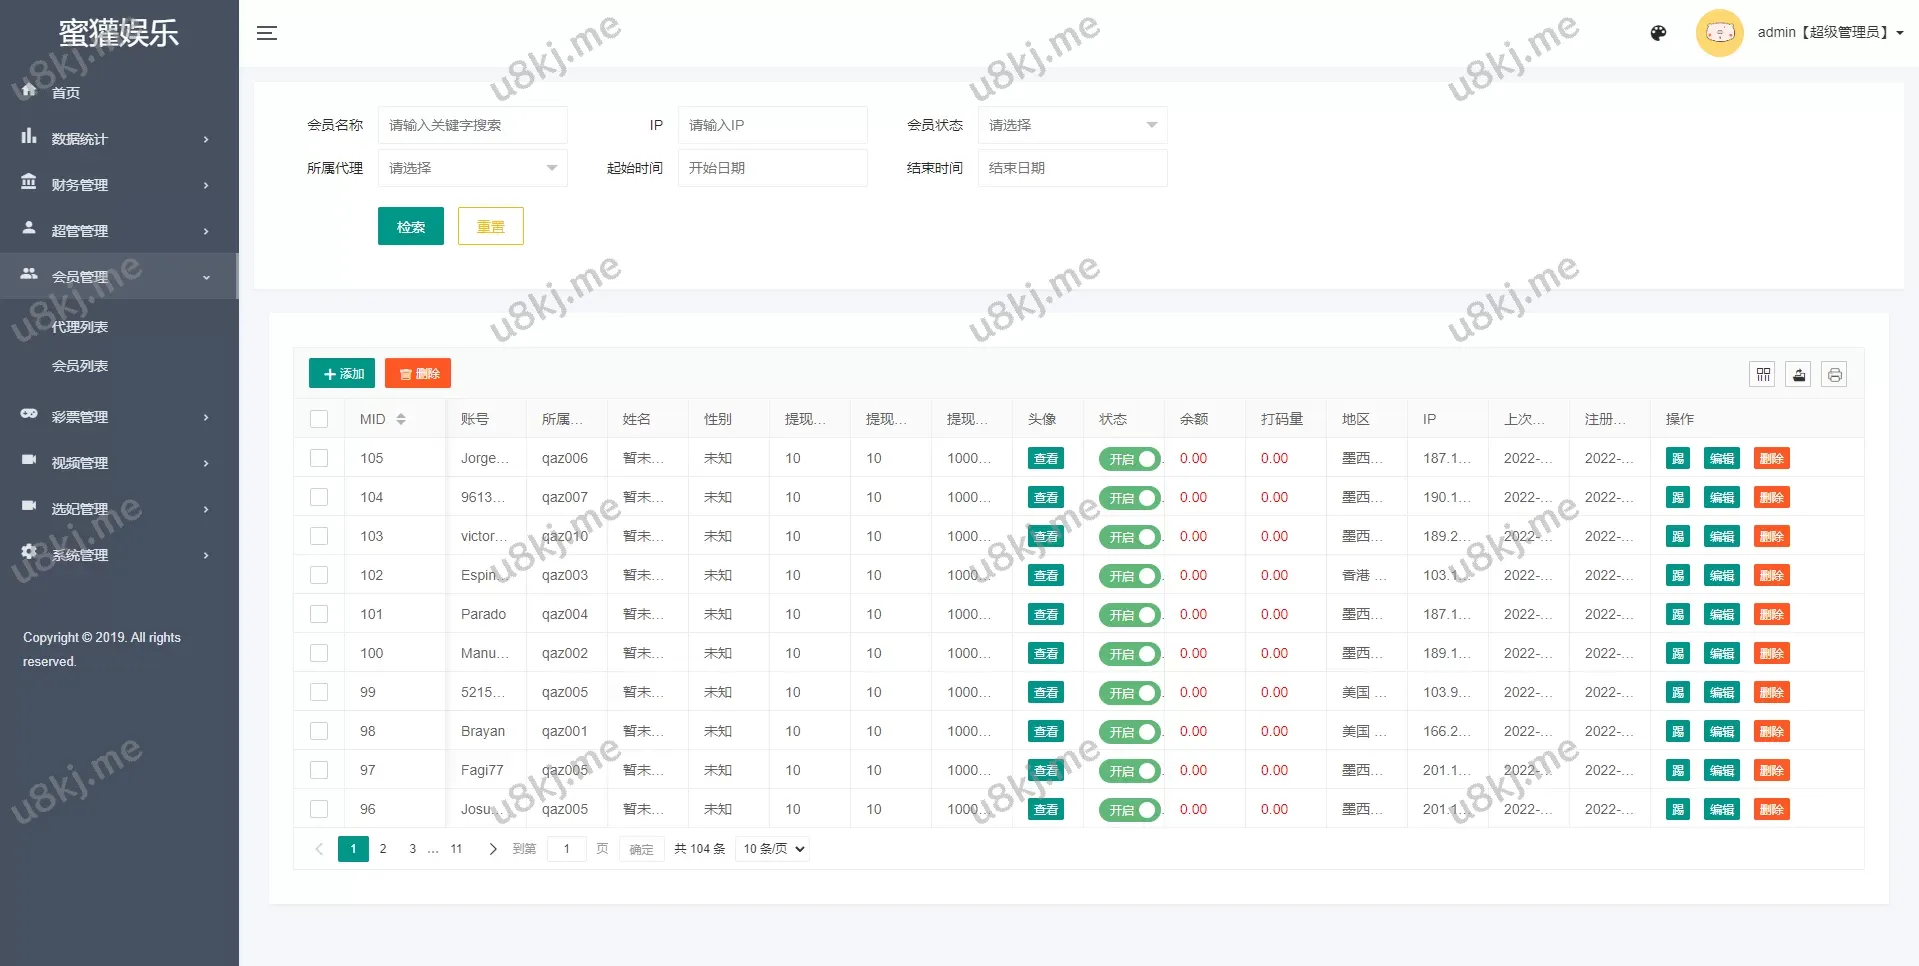1919x966 pixels.
Task: Open the 10 条/页 page size selector
Action: [x=773, y=849]
